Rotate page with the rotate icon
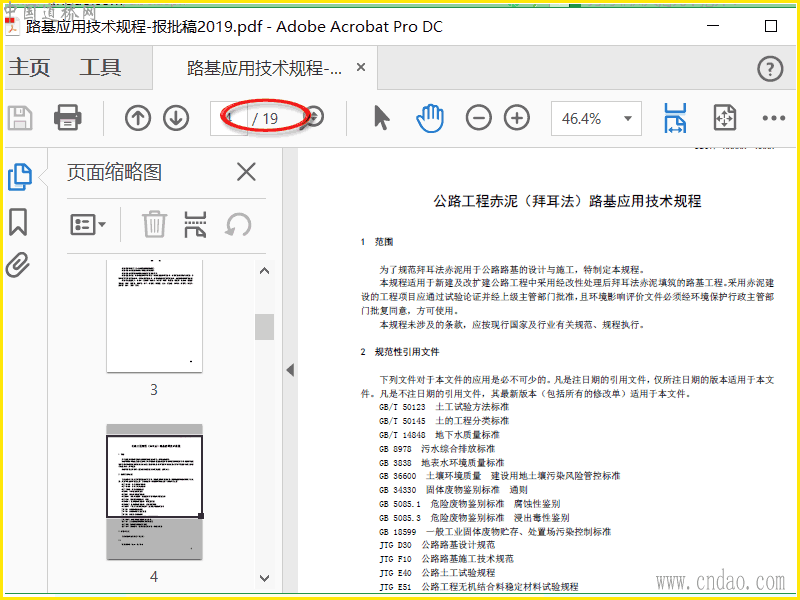 (238, 224)
